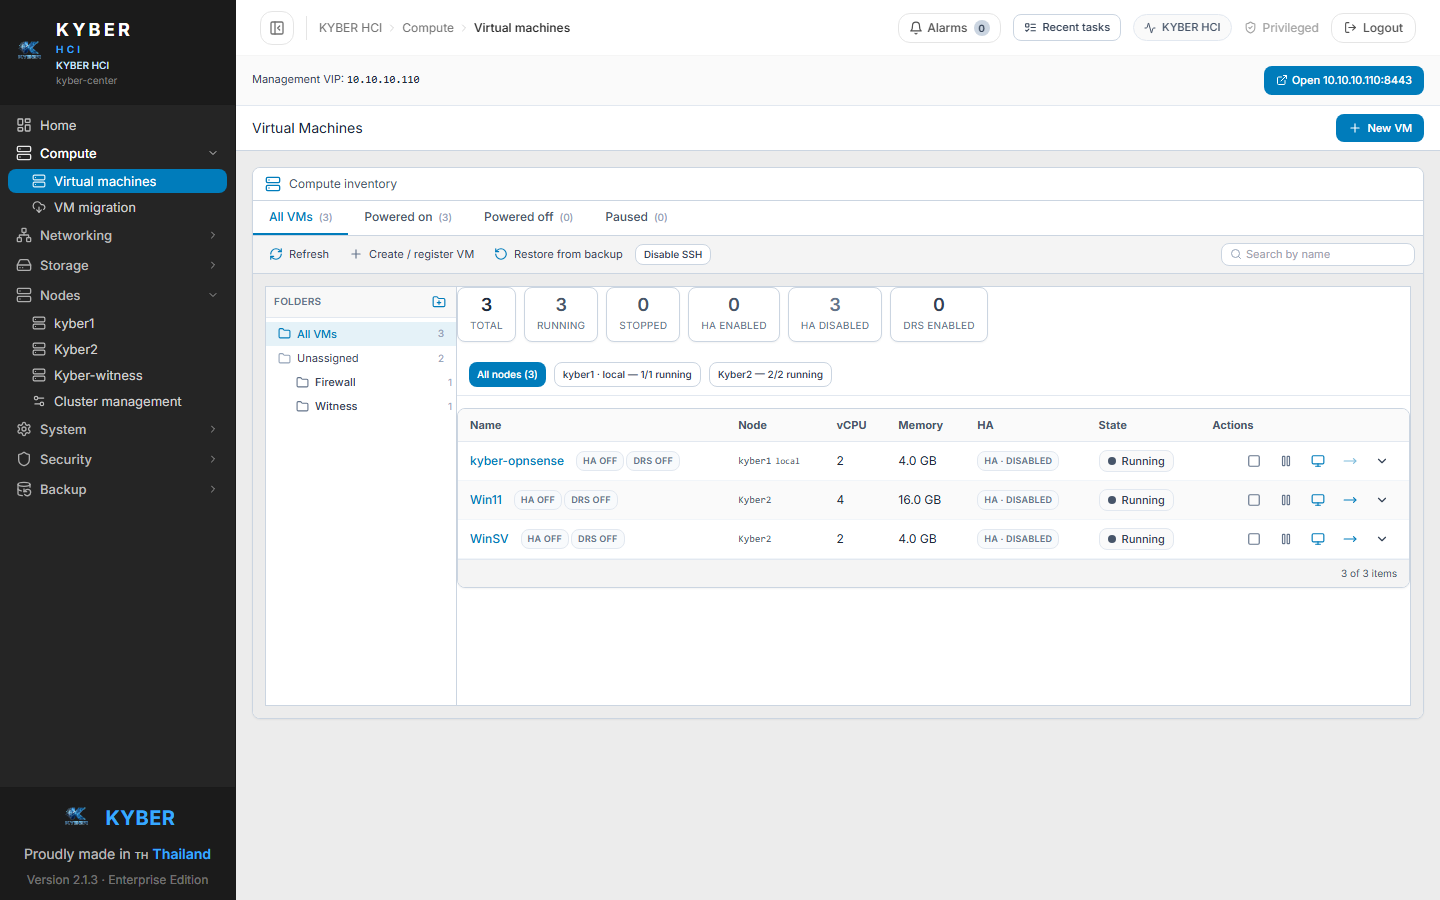1440x900 pixels.
Task: Click the square stop icon for kyber-opnsense
Action: pos(1254,461)
